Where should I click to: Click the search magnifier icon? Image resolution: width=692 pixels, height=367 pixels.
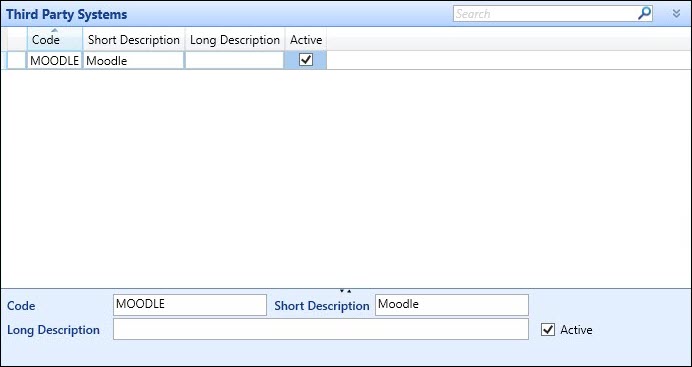(x=644, y=13)
